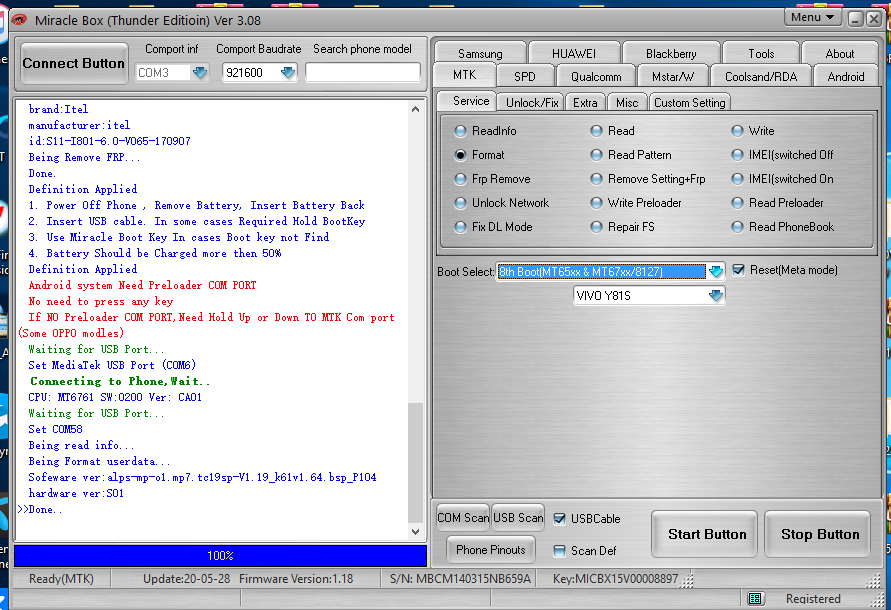Click the Miracle Box red logo icon

pos(19,20)
